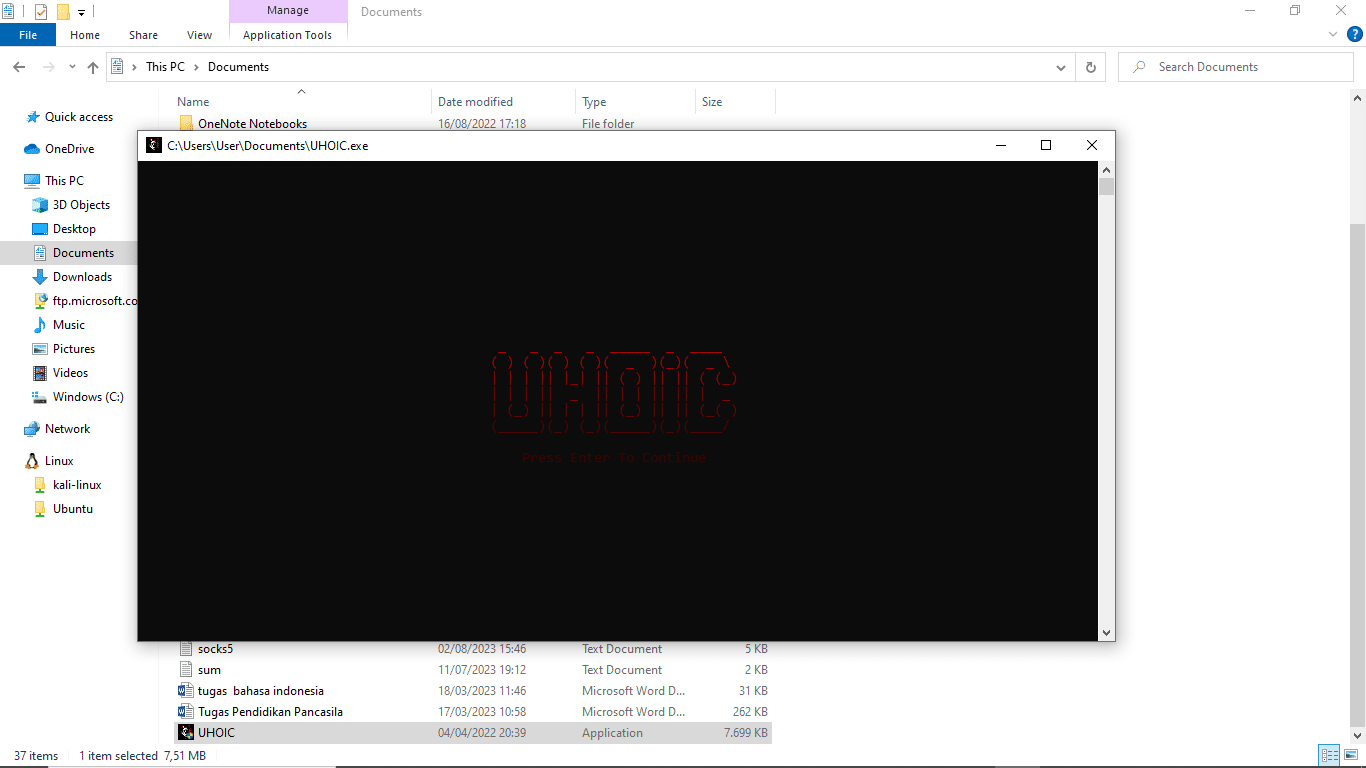1366x768 pixels.
Task: Collapse the This PC tree in the sidebar
Action: (15, 180)
